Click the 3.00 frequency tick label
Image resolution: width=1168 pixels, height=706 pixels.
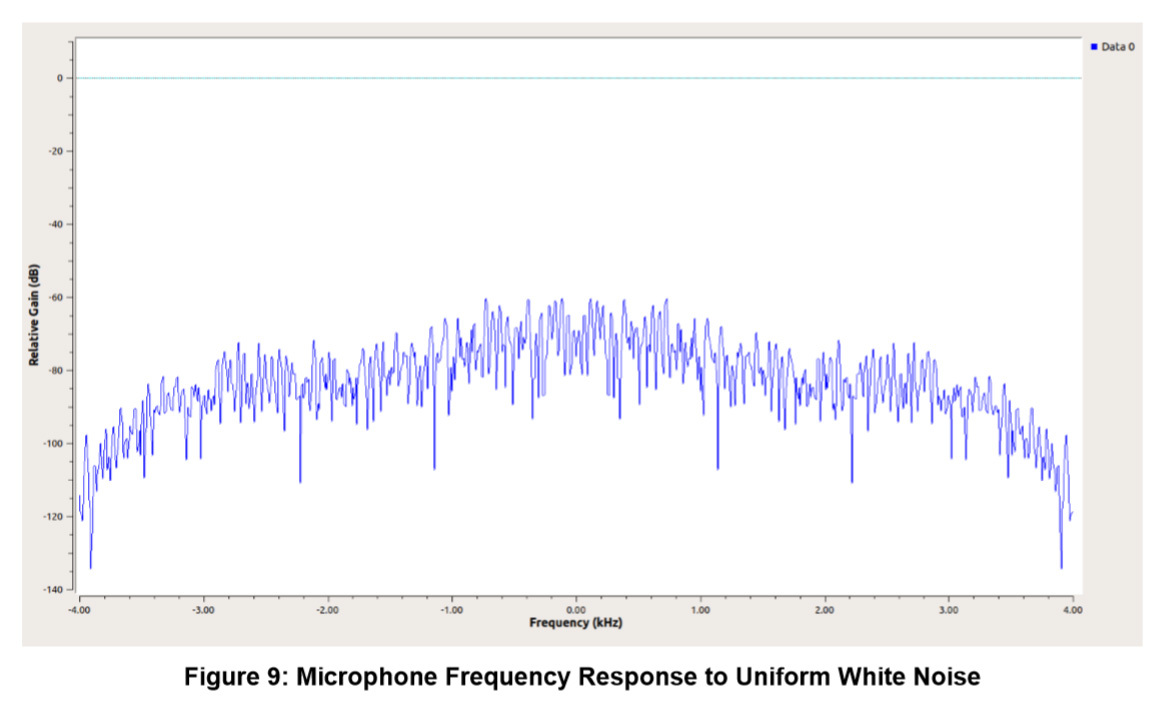click(x=948, y=610)
